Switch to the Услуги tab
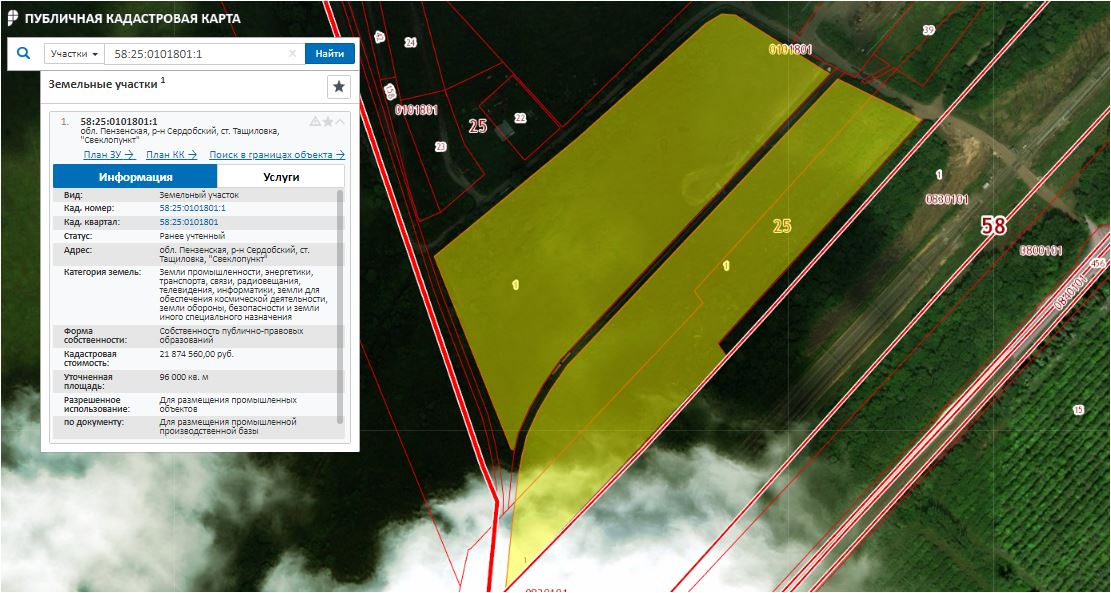1111x593 pixels. pyautogui.click(x=281, y=176)
